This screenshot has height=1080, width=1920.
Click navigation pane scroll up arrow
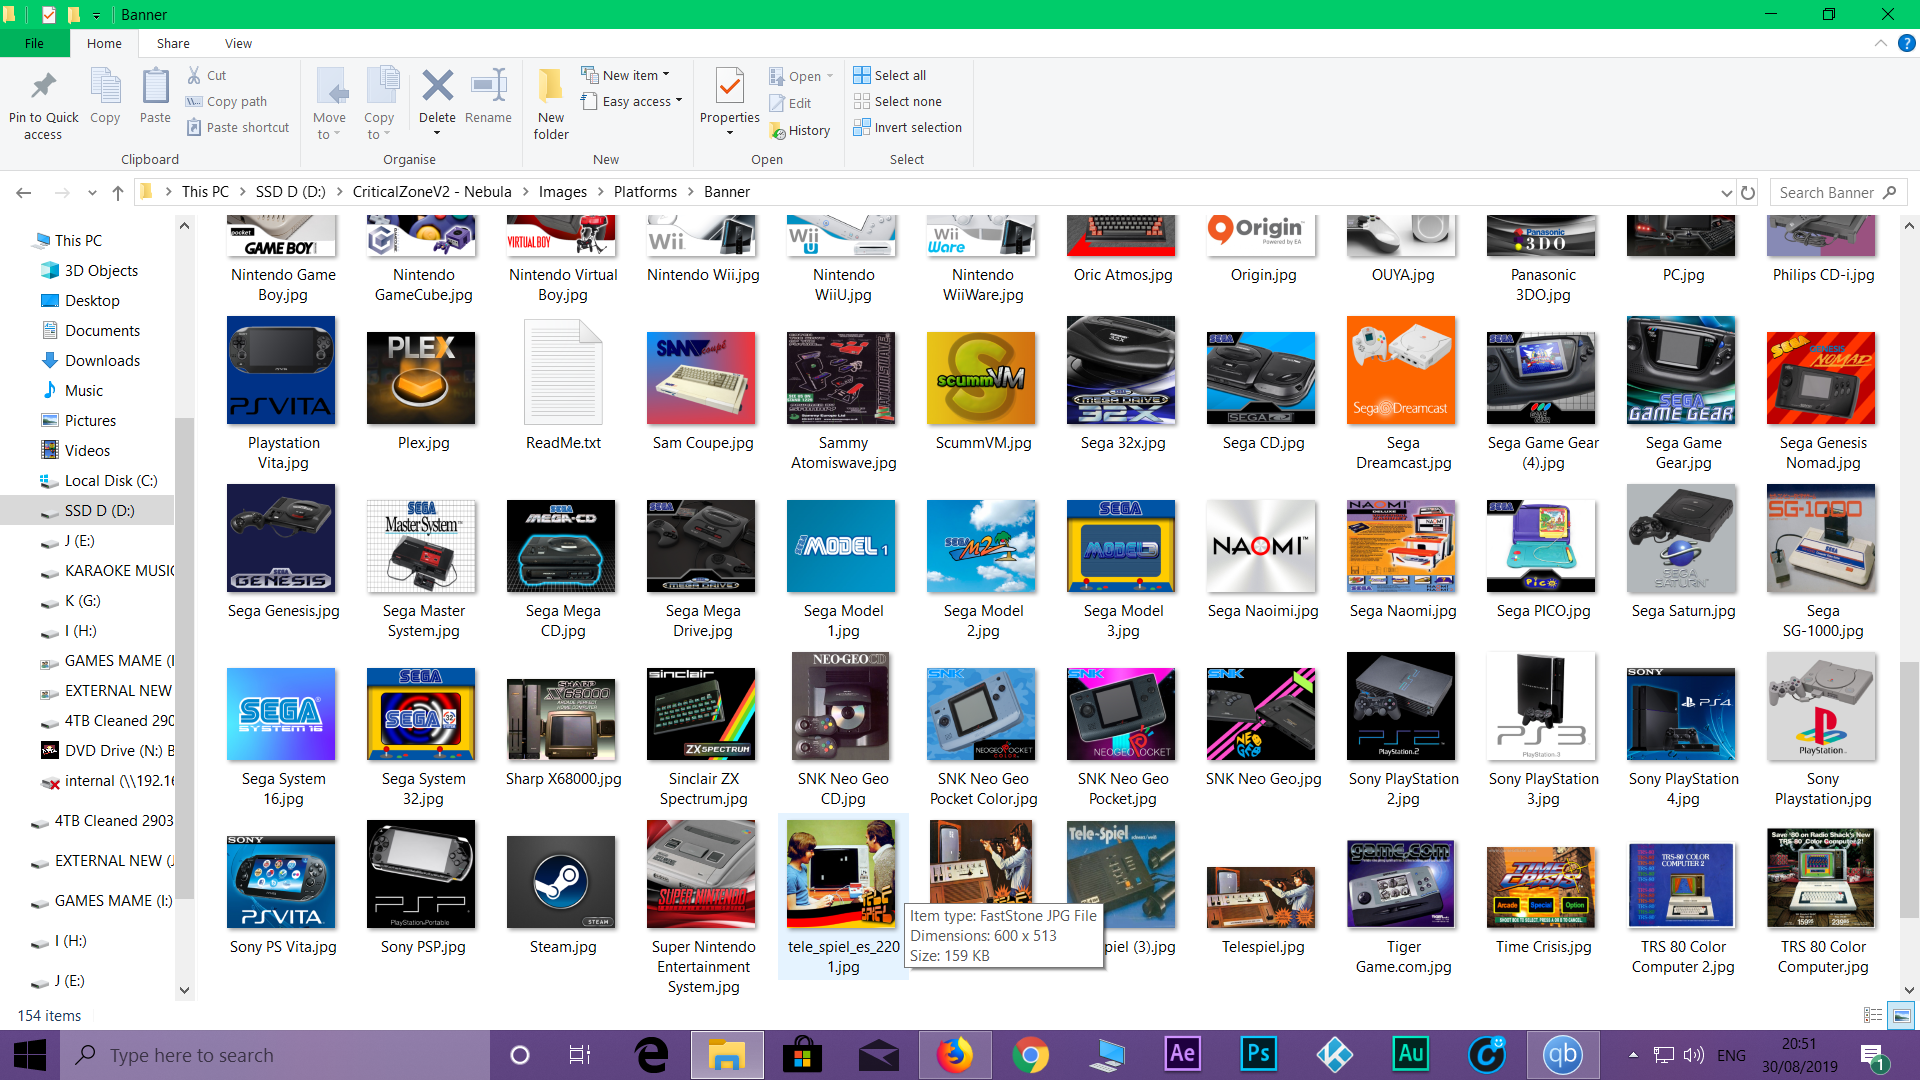click(184, 226)
